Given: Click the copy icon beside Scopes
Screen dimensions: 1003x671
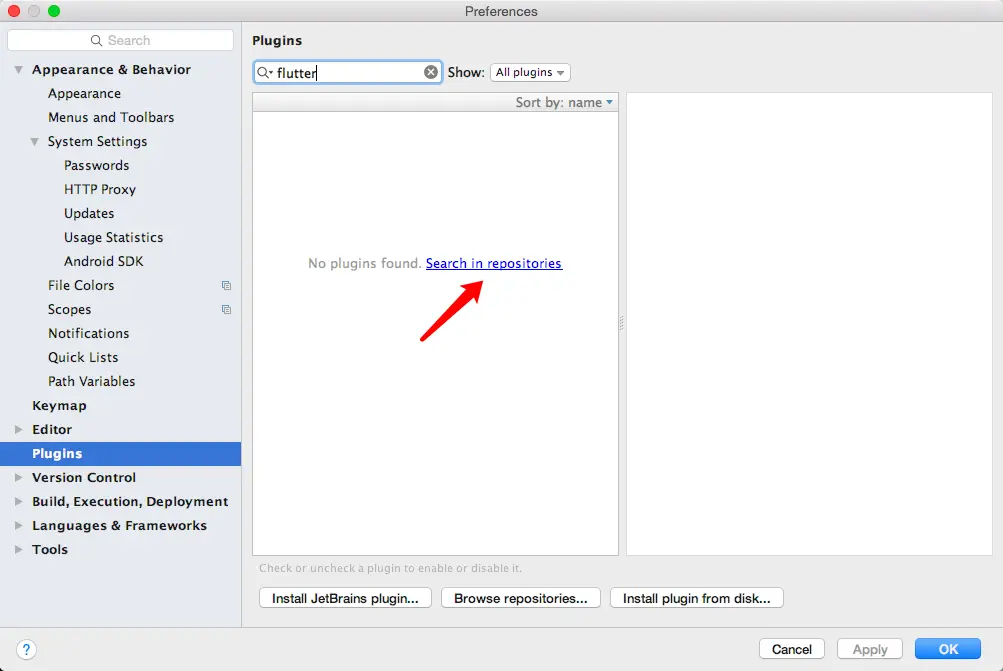Looking at the screenshot, I should (x=226, y=310).
